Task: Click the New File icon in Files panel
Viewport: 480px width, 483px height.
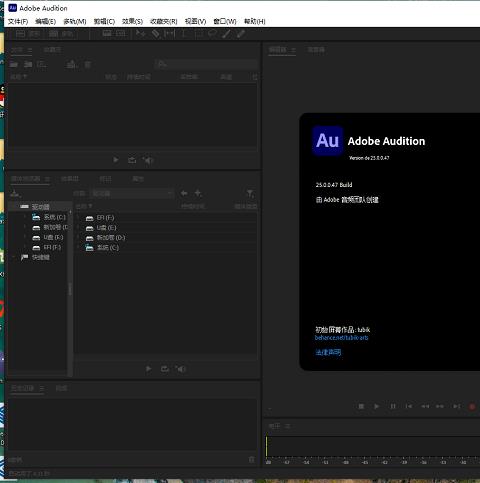Action: pos(41,64)
